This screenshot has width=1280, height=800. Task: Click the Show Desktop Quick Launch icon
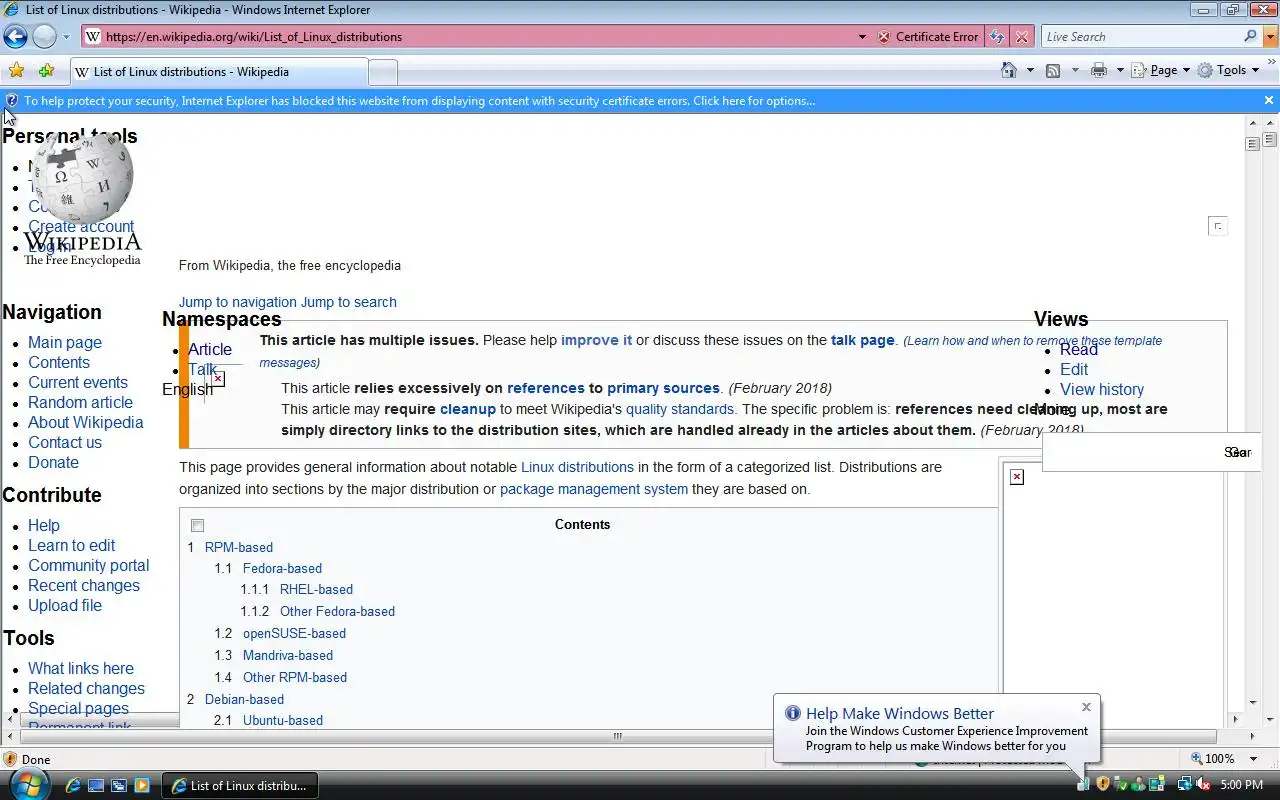[x=96, y=786]
